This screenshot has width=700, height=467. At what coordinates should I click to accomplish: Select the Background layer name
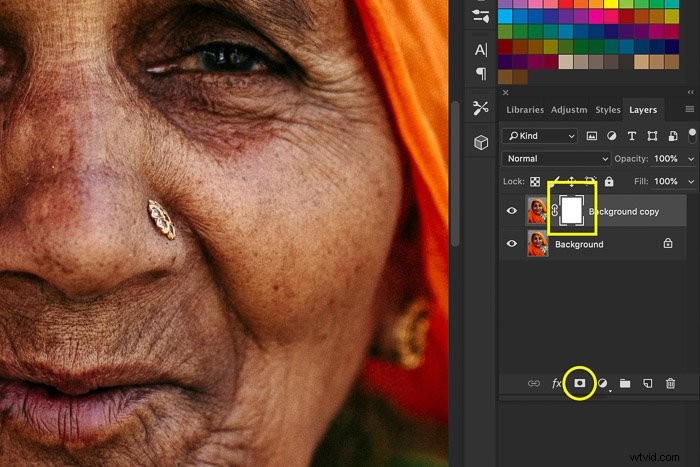click(x=579, y=244)
